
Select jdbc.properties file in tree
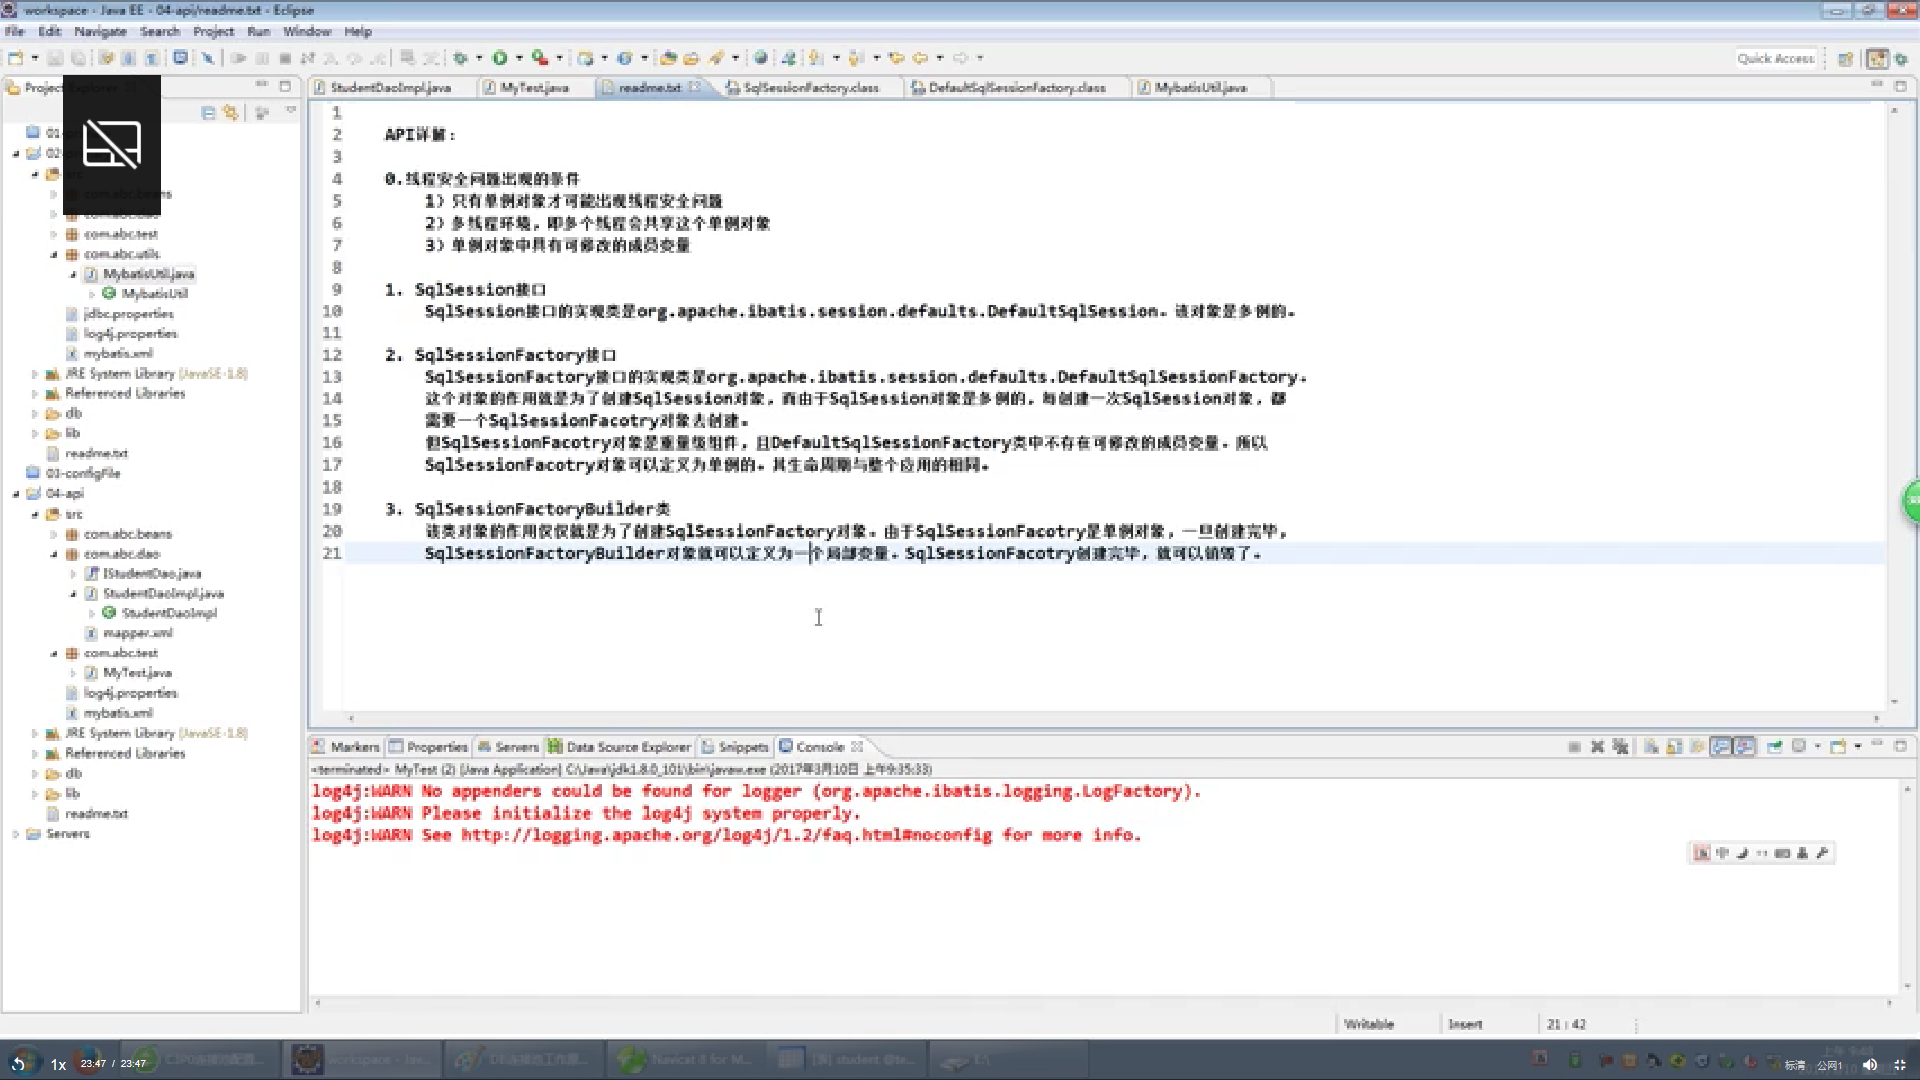tap(128, 314)
